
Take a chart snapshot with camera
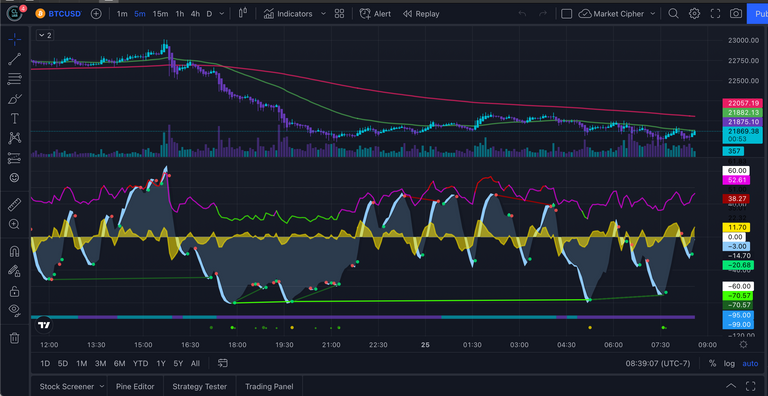[x=736, y=14]
